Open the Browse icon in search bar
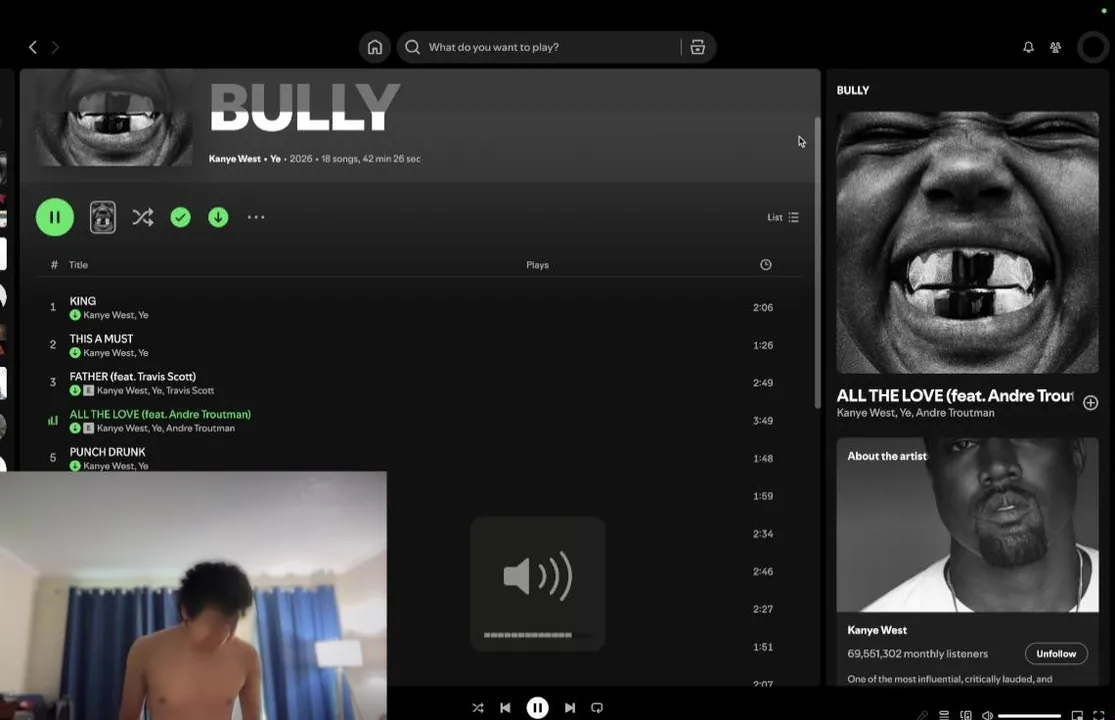1115x720 pixels. coord(698,47)
